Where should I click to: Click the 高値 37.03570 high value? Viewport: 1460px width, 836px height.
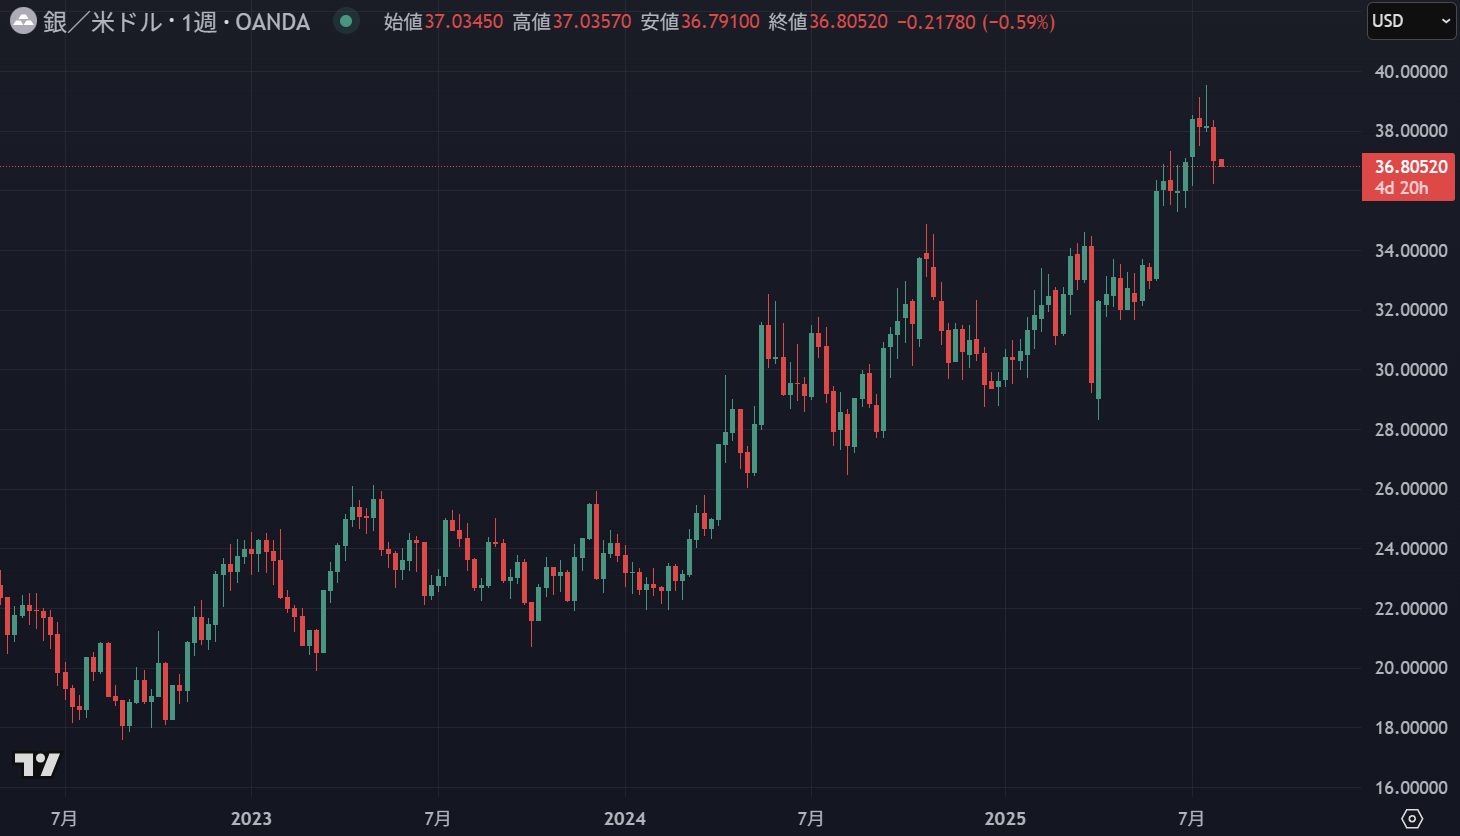pyautogui.click(x=572, y=22)
